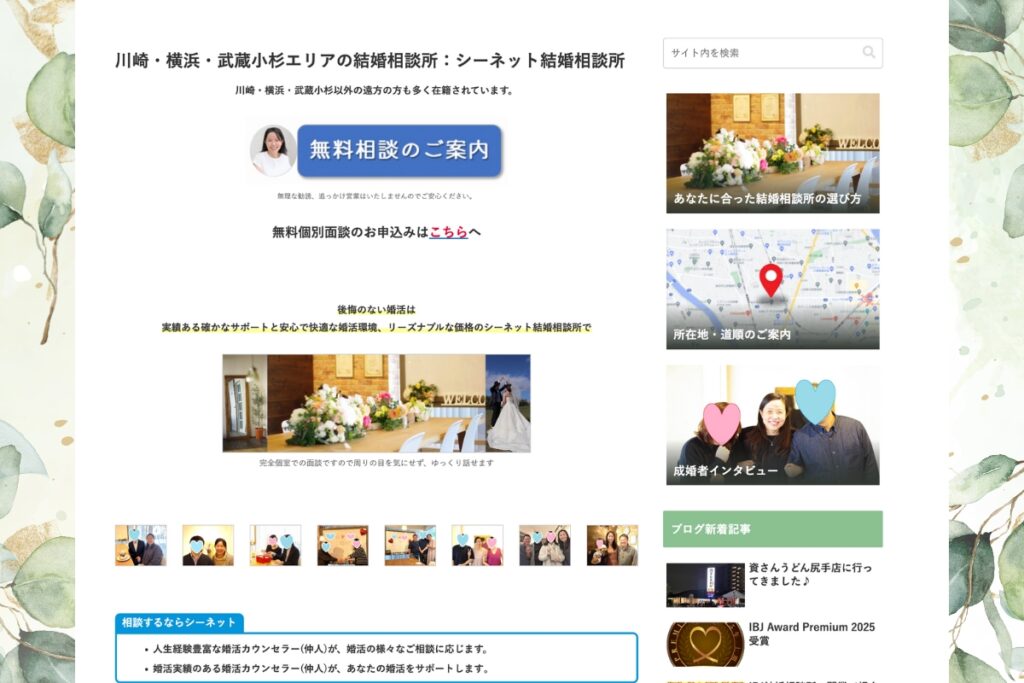Open the site title heading link
The height and width of the screenshot is (683, 1024).
(370, 61)
